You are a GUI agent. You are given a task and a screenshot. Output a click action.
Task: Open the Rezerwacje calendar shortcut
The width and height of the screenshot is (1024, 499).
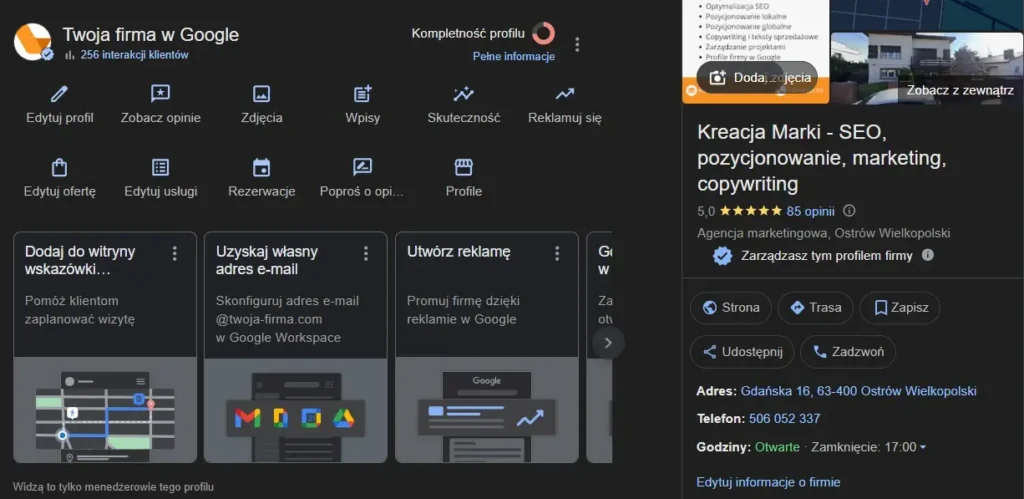click(261, 178)
